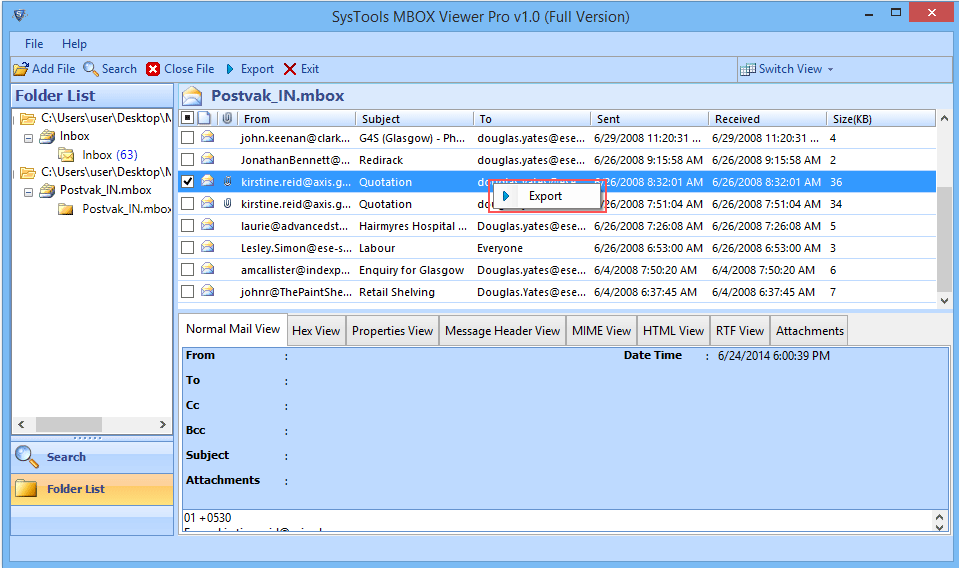Click the blue Export arrow toolbar icon

(230, 69)
